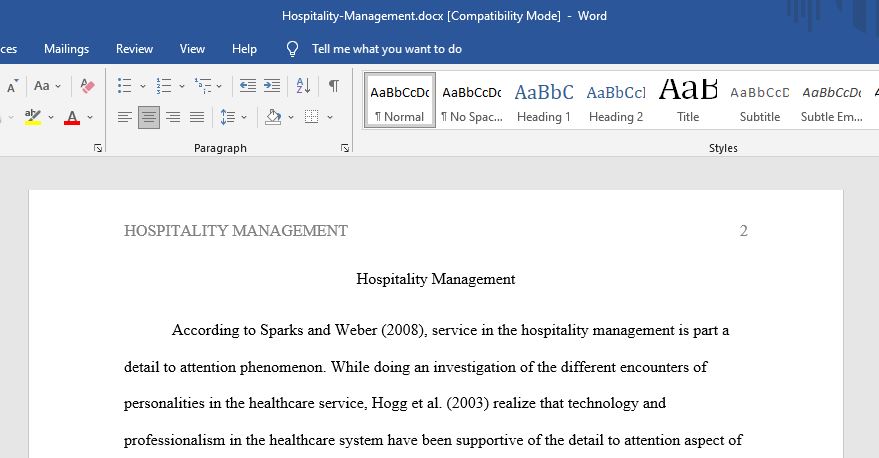Open Font Color dropdown arrow
879x458 pixels.
click(90, 117)
